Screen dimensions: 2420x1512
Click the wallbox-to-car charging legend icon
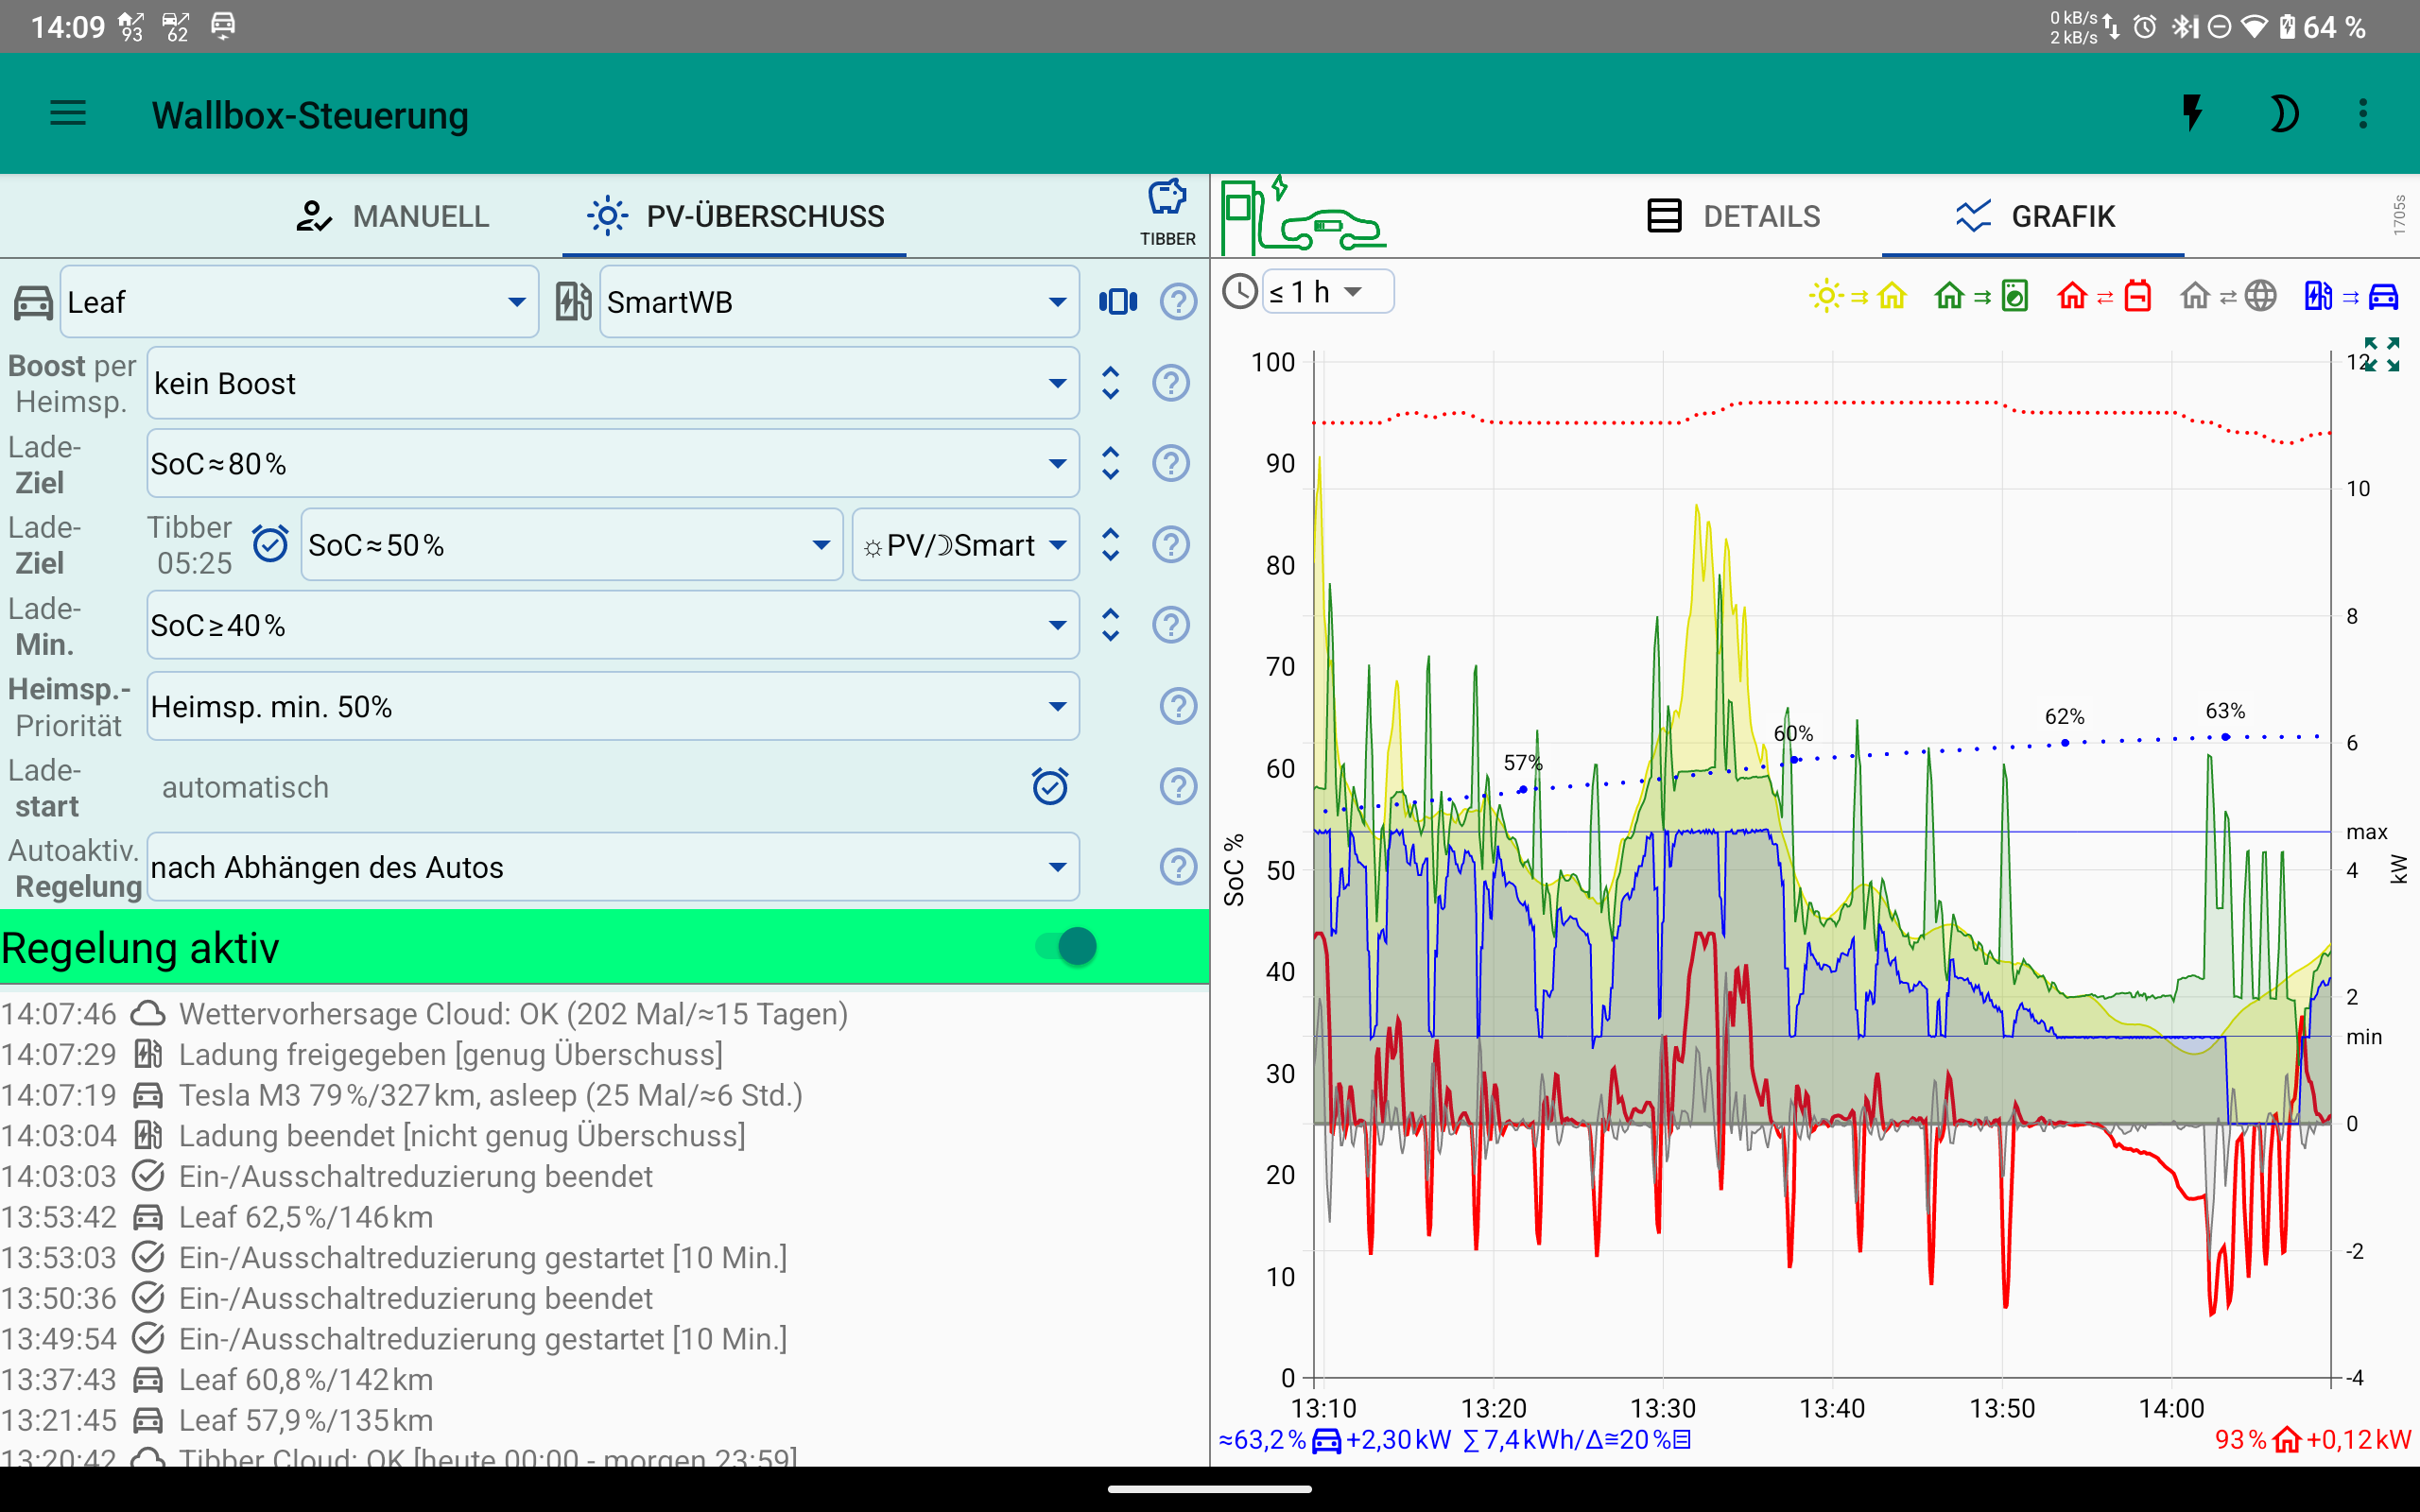click(x=2350, y=295)
